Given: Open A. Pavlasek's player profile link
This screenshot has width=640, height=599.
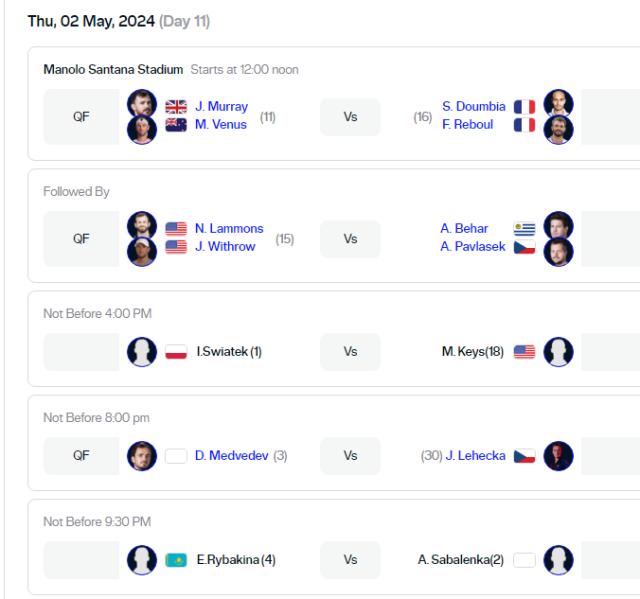Looking at the screenshot, I should click(x=473, y=247).
